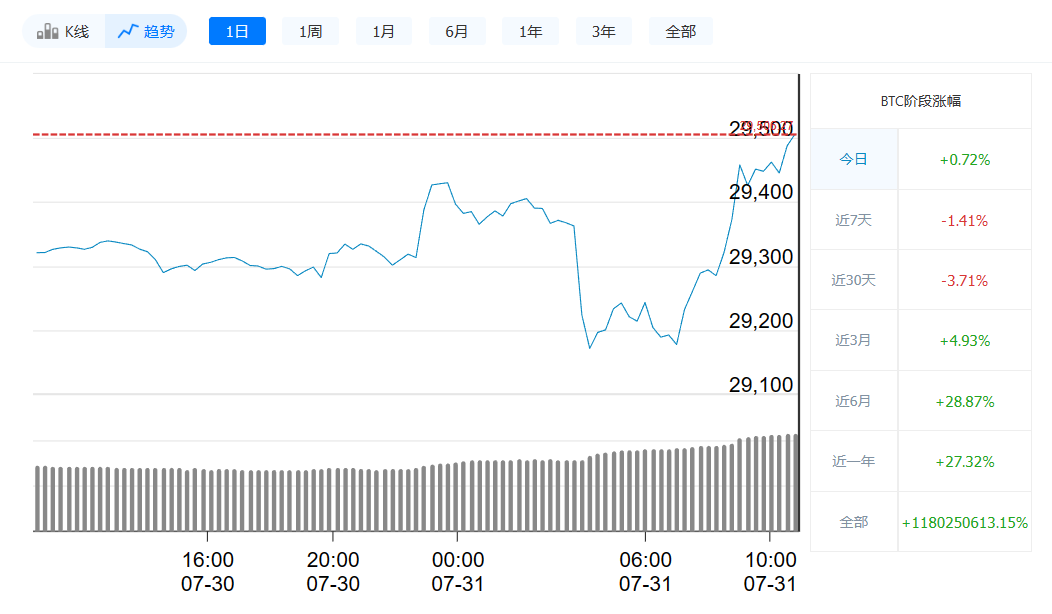The image size is (1052, 614).
Task: Click the 近6月 +28.87% value
Action: (x=965, y=401)
